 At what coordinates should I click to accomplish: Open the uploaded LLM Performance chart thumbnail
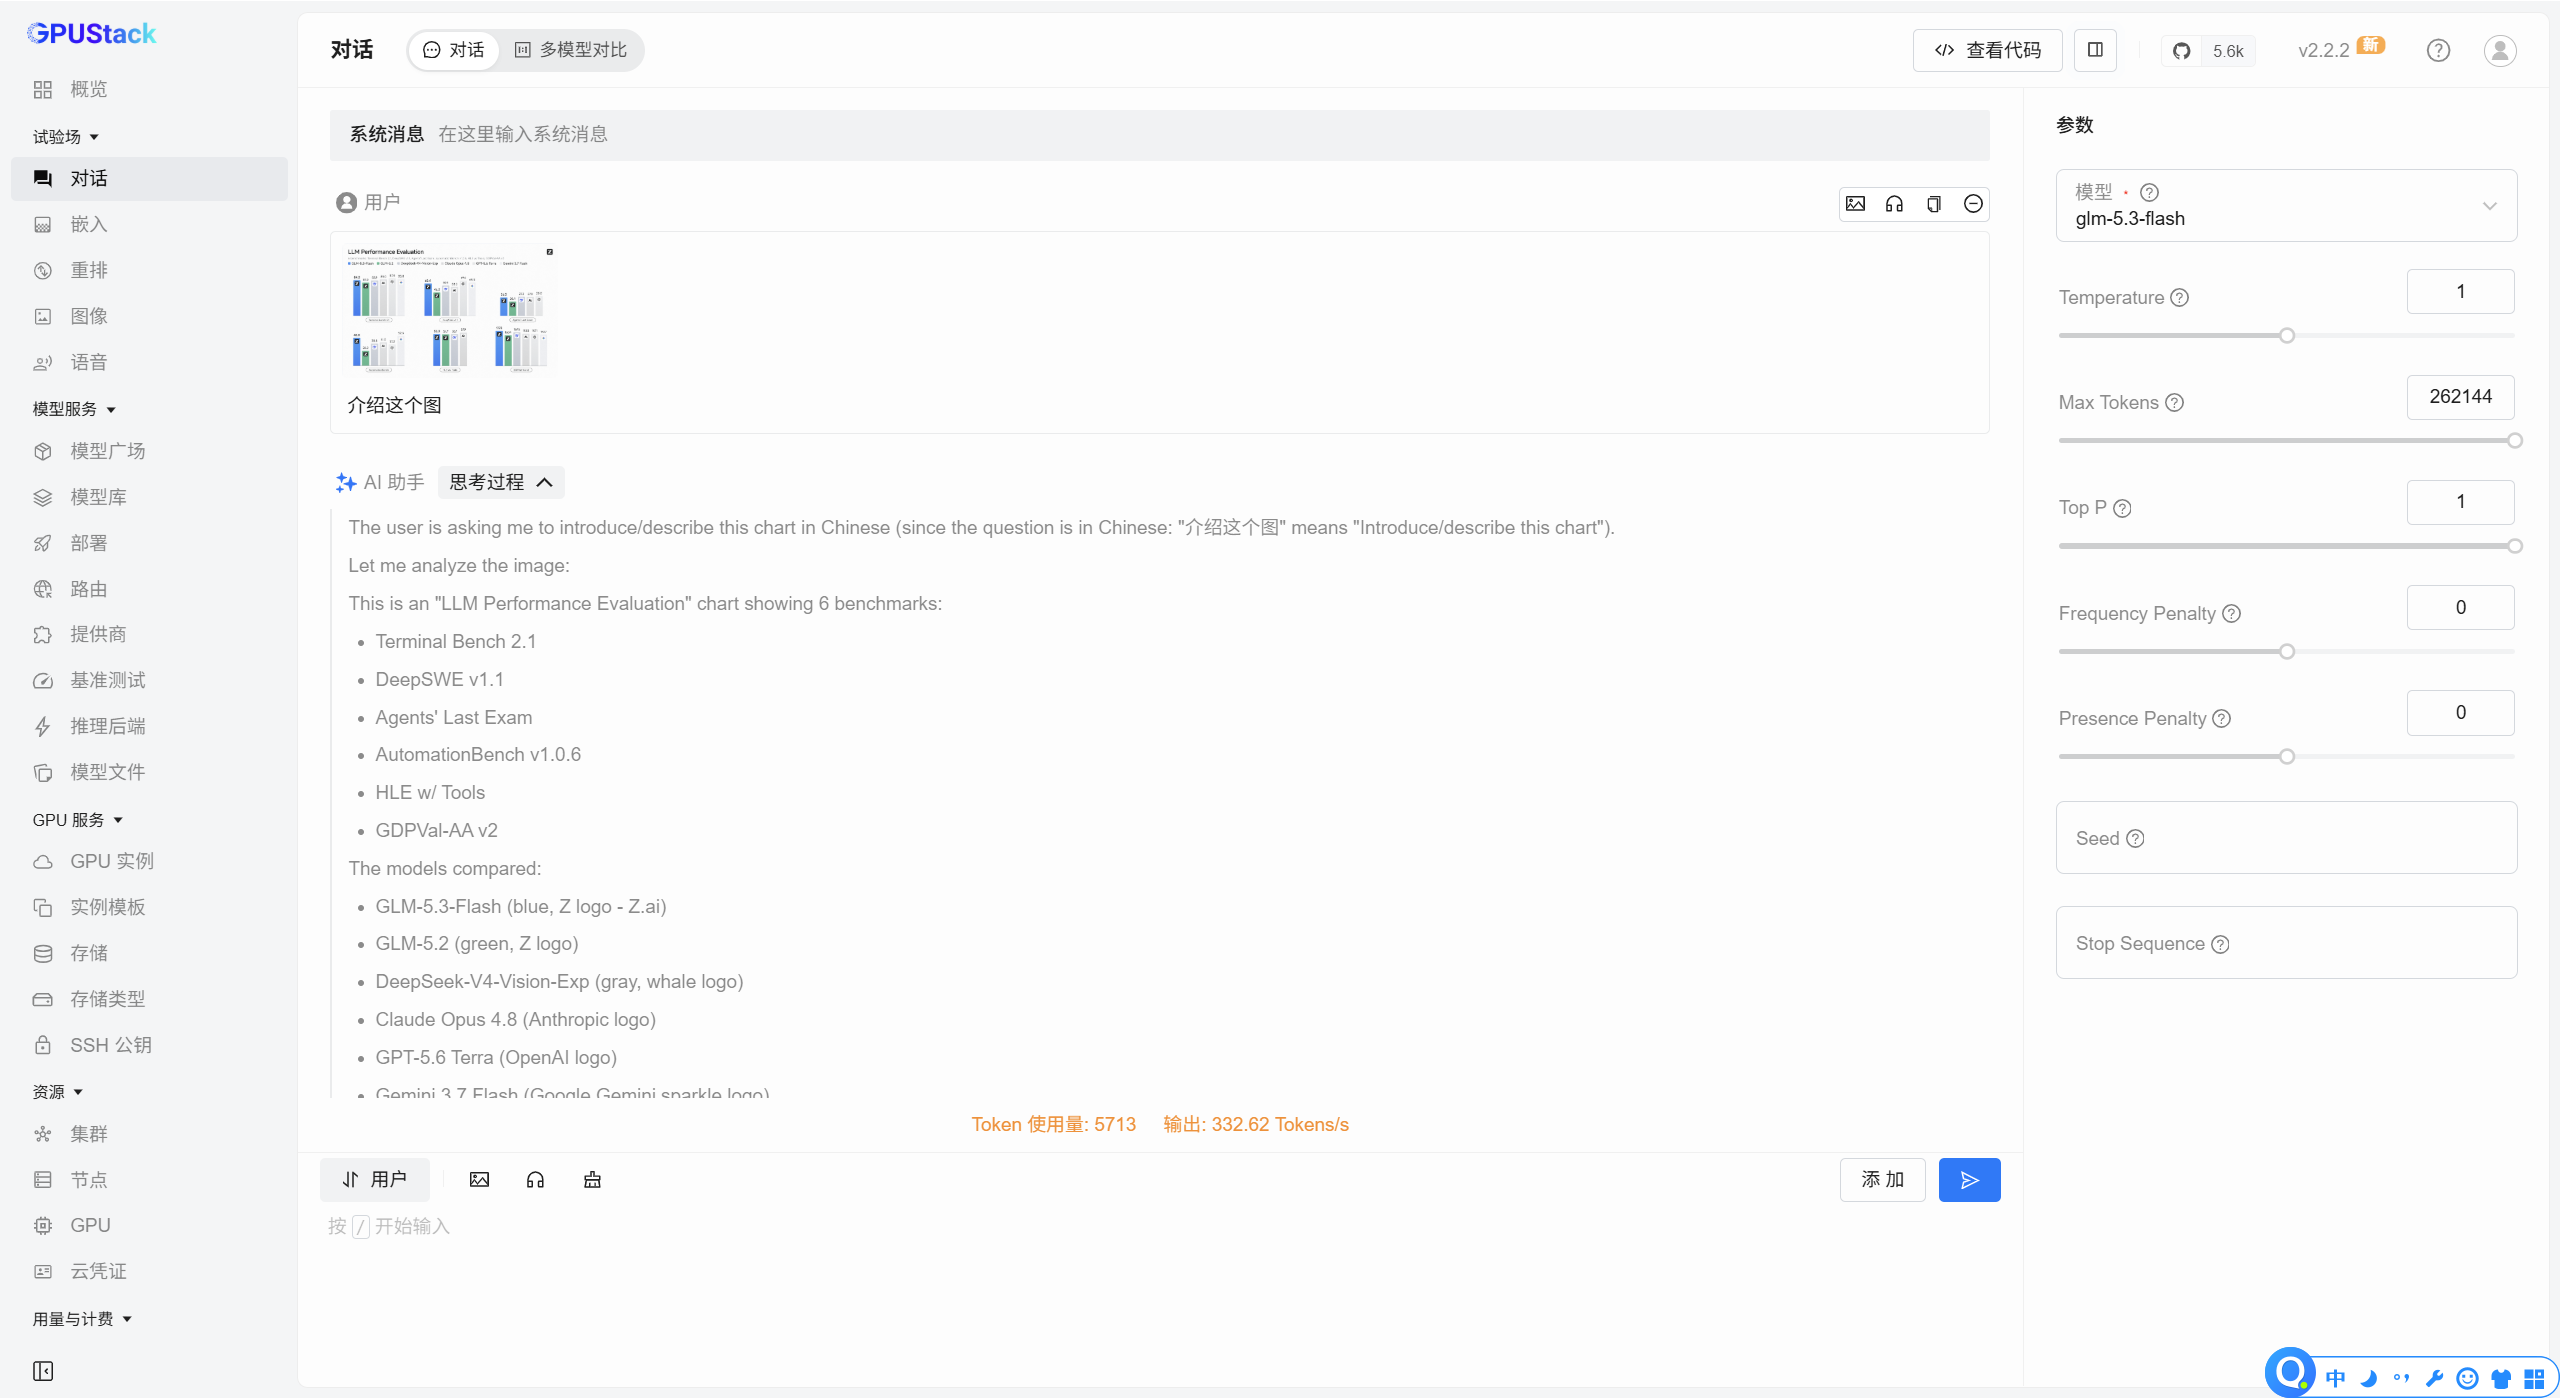coord(449,310)
